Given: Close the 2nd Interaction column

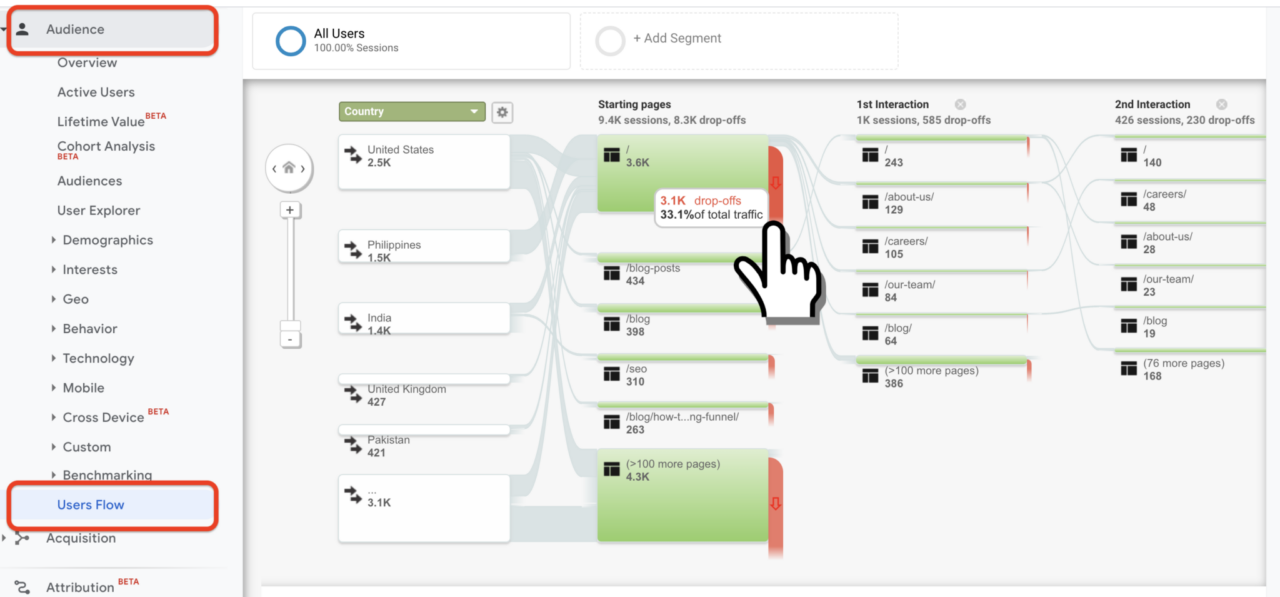Looking at the screenshot, I should point(1220,104).
